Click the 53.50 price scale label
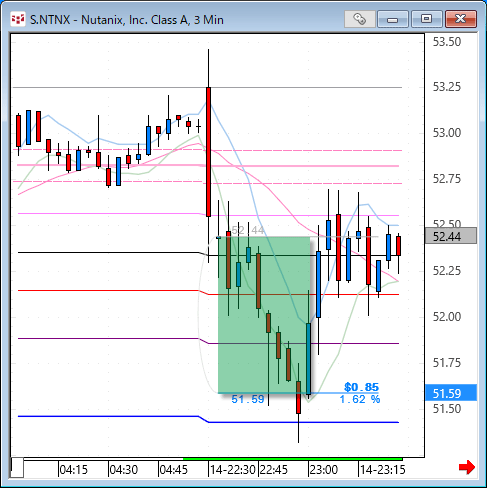This screenshot has height=488, width=487. click(447, 42)
